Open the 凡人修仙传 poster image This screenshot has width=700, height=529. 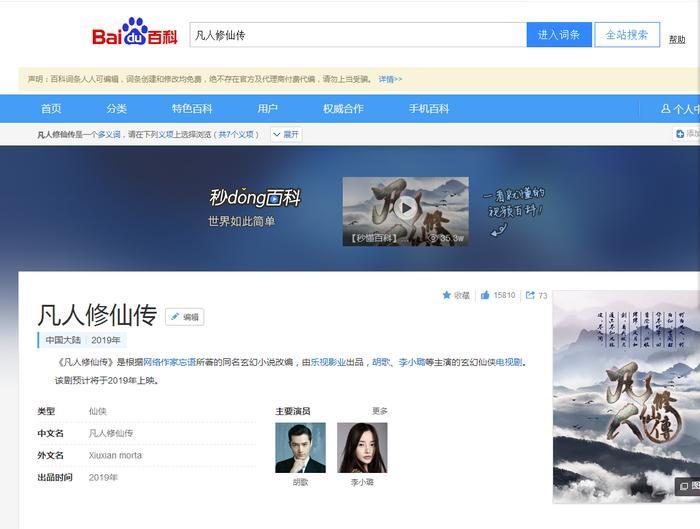(626, 396)
